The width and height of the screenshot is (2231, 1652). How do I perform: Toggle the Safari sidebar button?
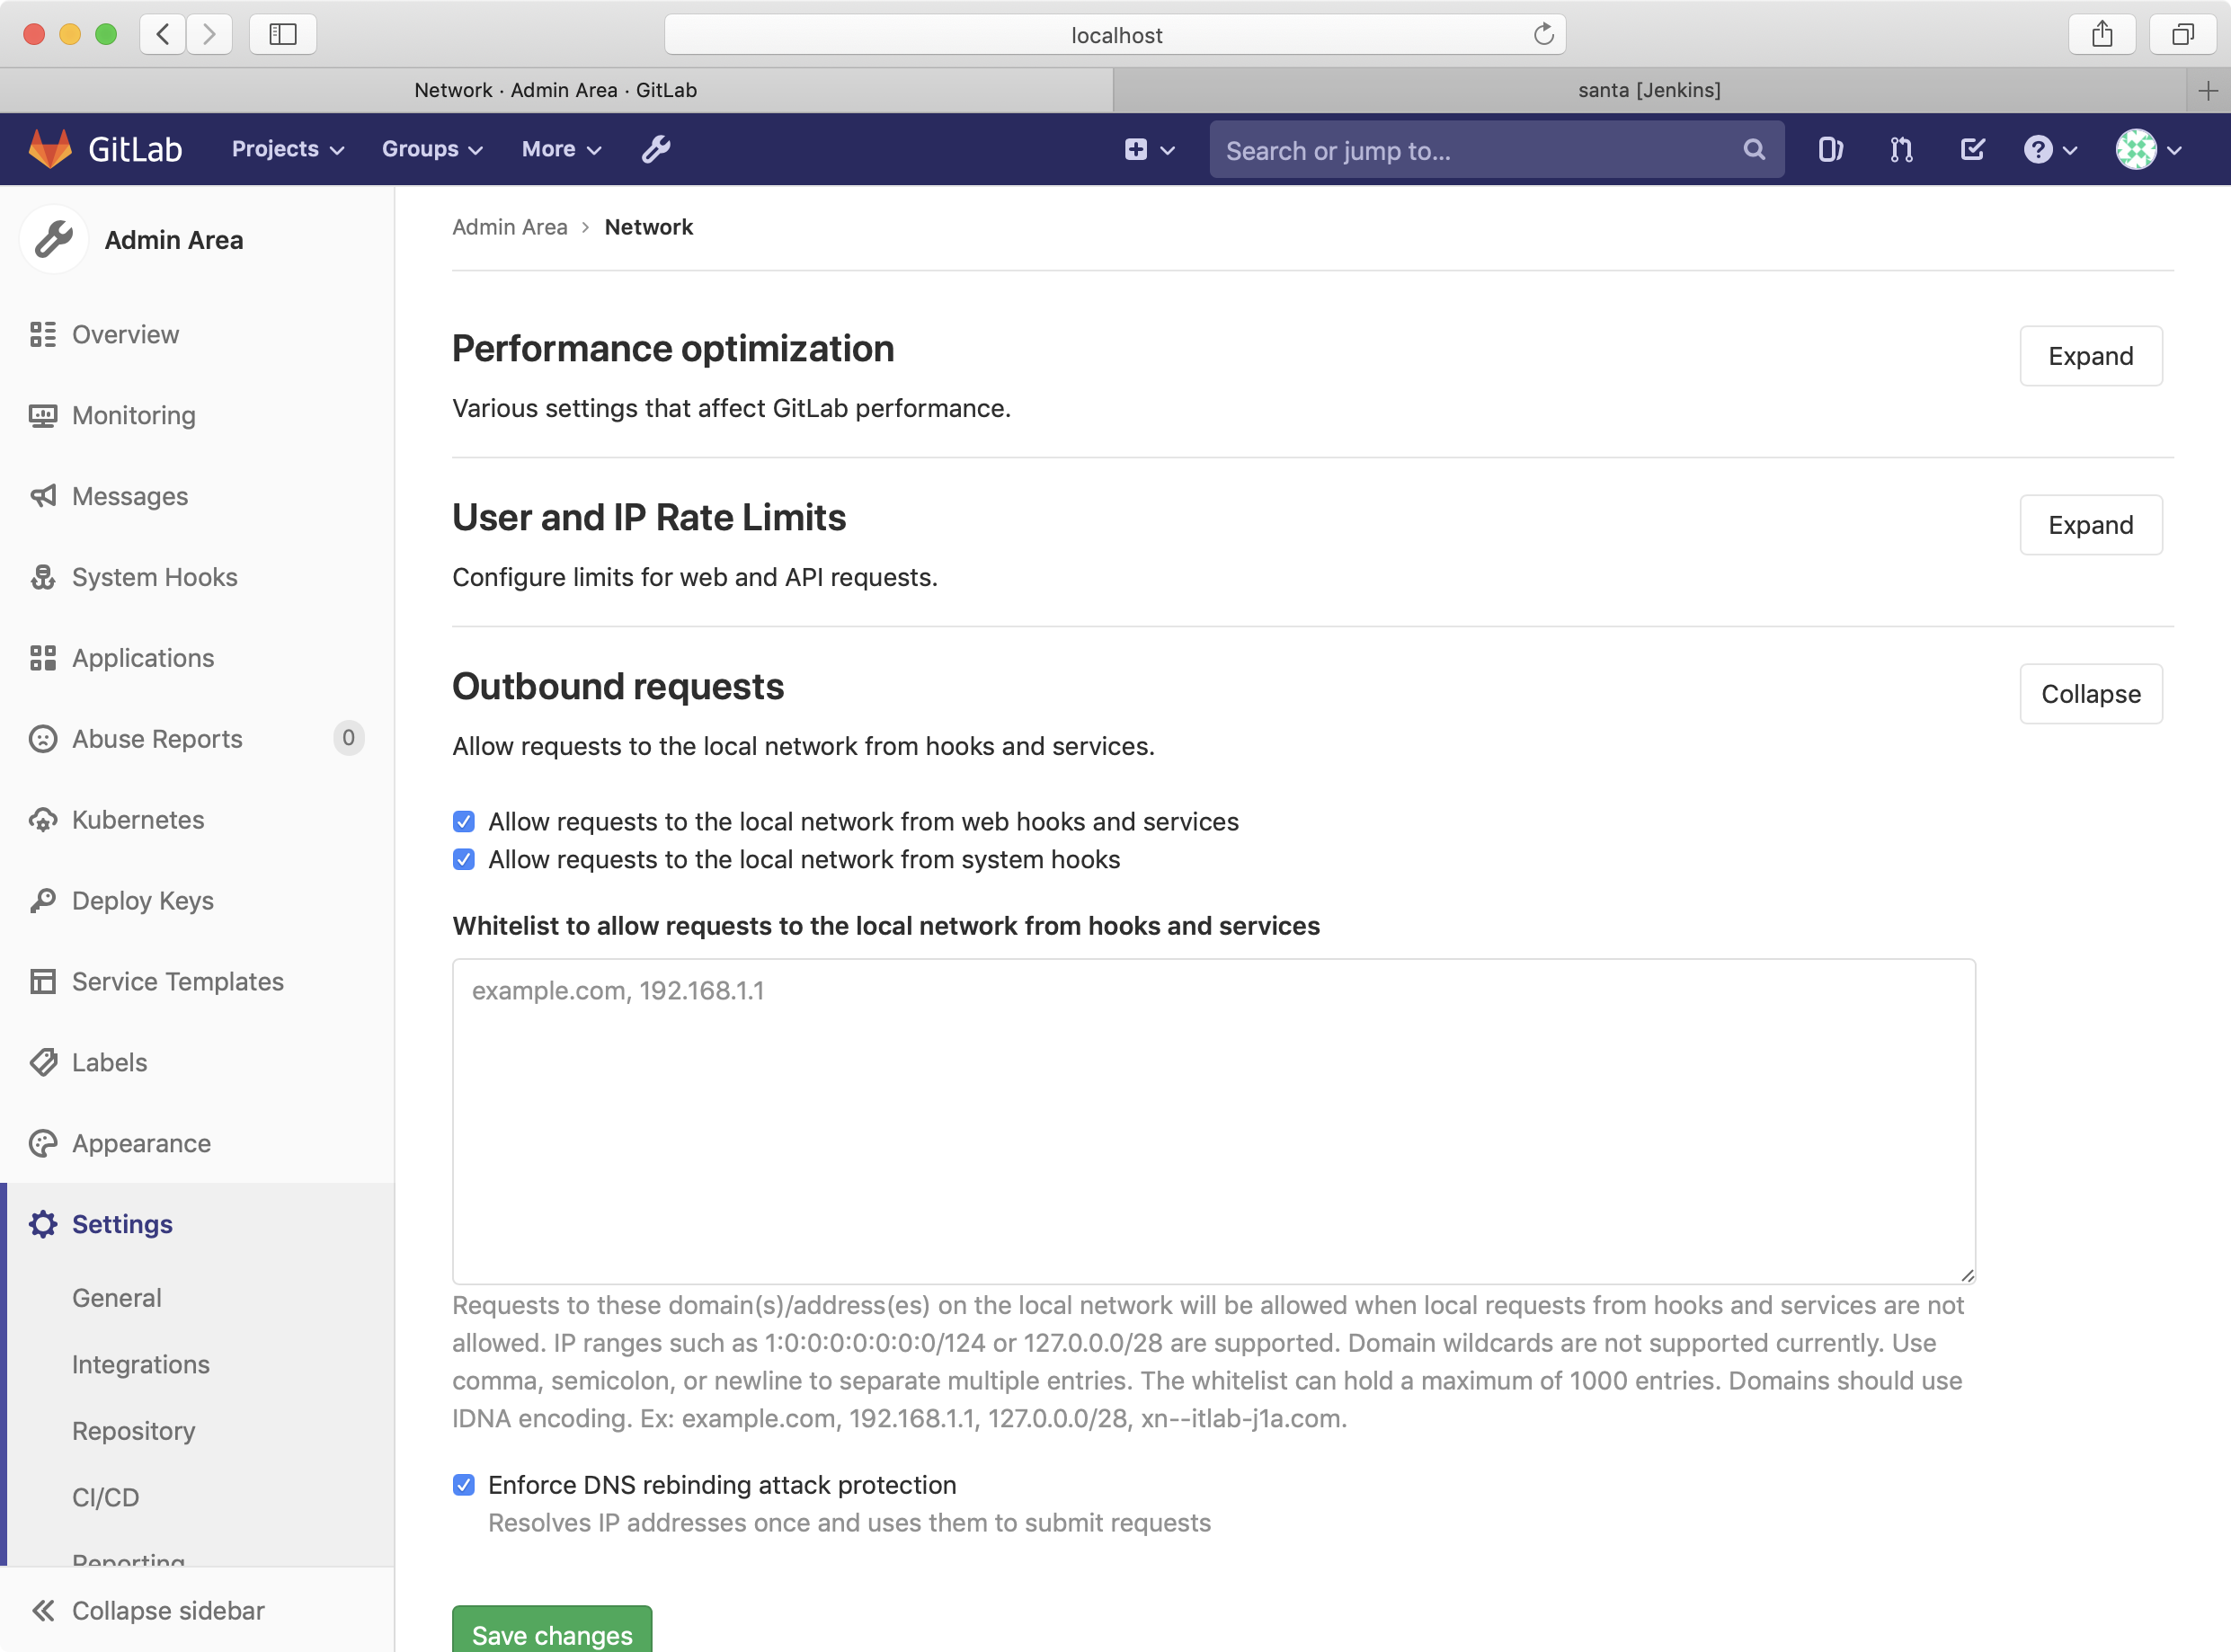(x=283, y=35)
